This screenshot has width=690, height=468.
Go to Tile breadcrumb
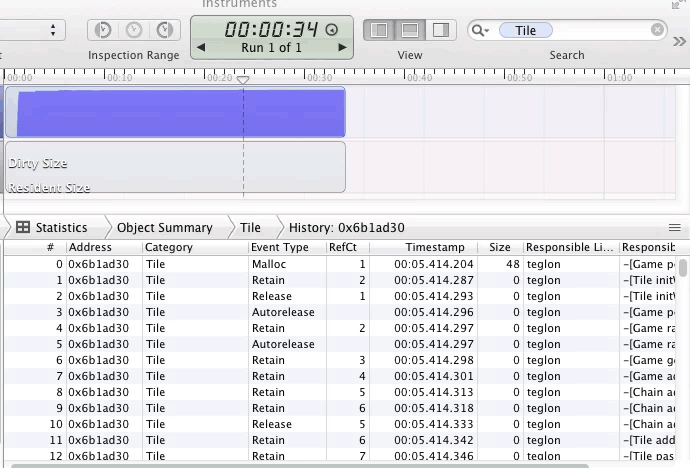pyautogui.click(x=250, y=227)
